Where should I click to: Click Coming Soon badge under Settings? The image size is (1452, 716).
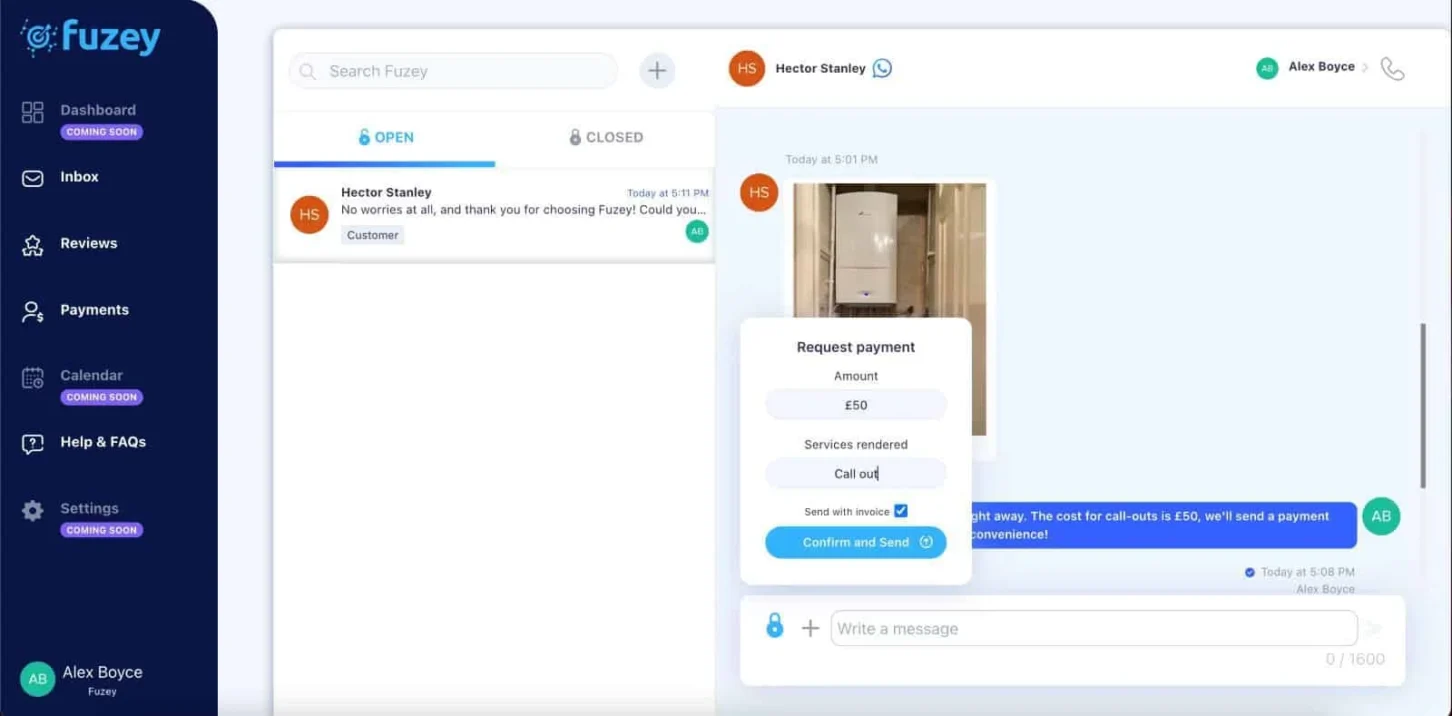[x=101, y=530]
